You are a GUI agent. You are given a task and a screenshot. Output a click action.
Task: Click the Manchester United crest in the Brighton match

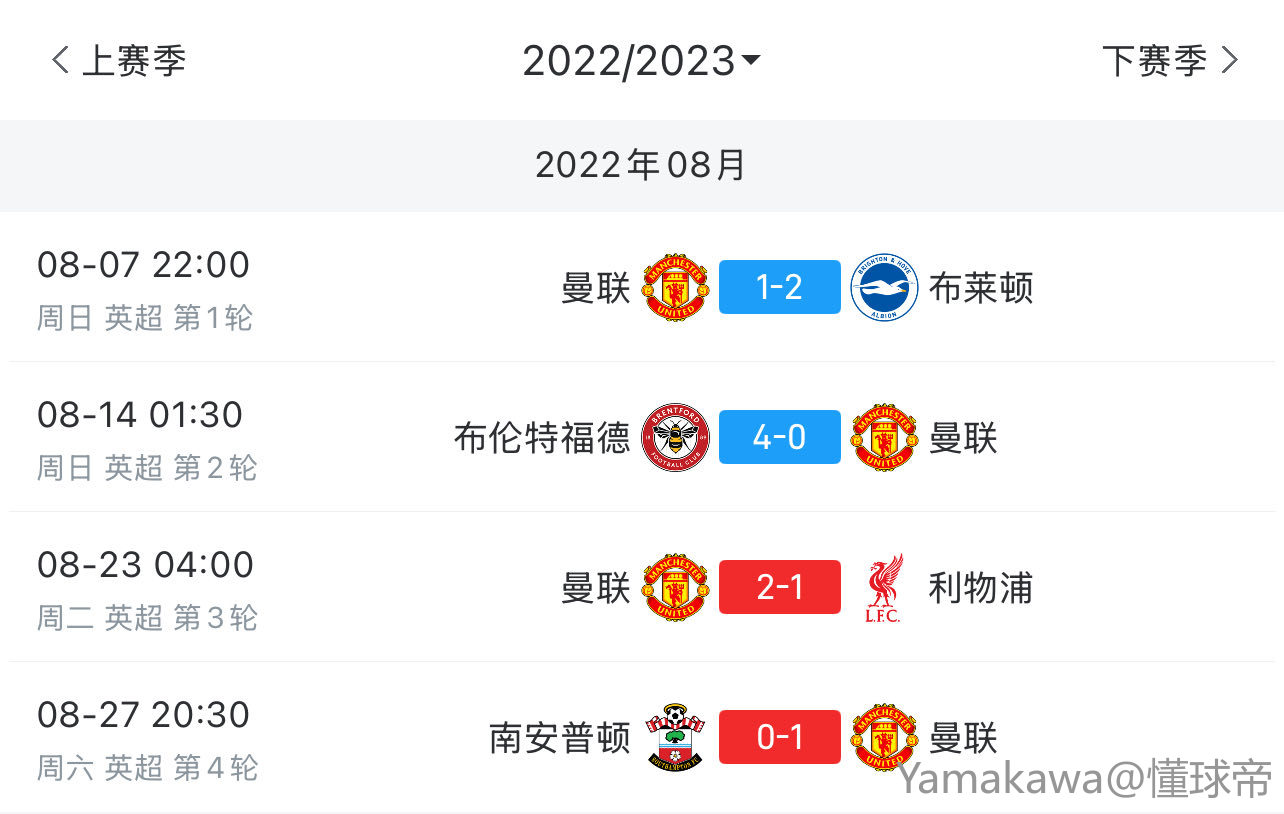pos(675,287)
